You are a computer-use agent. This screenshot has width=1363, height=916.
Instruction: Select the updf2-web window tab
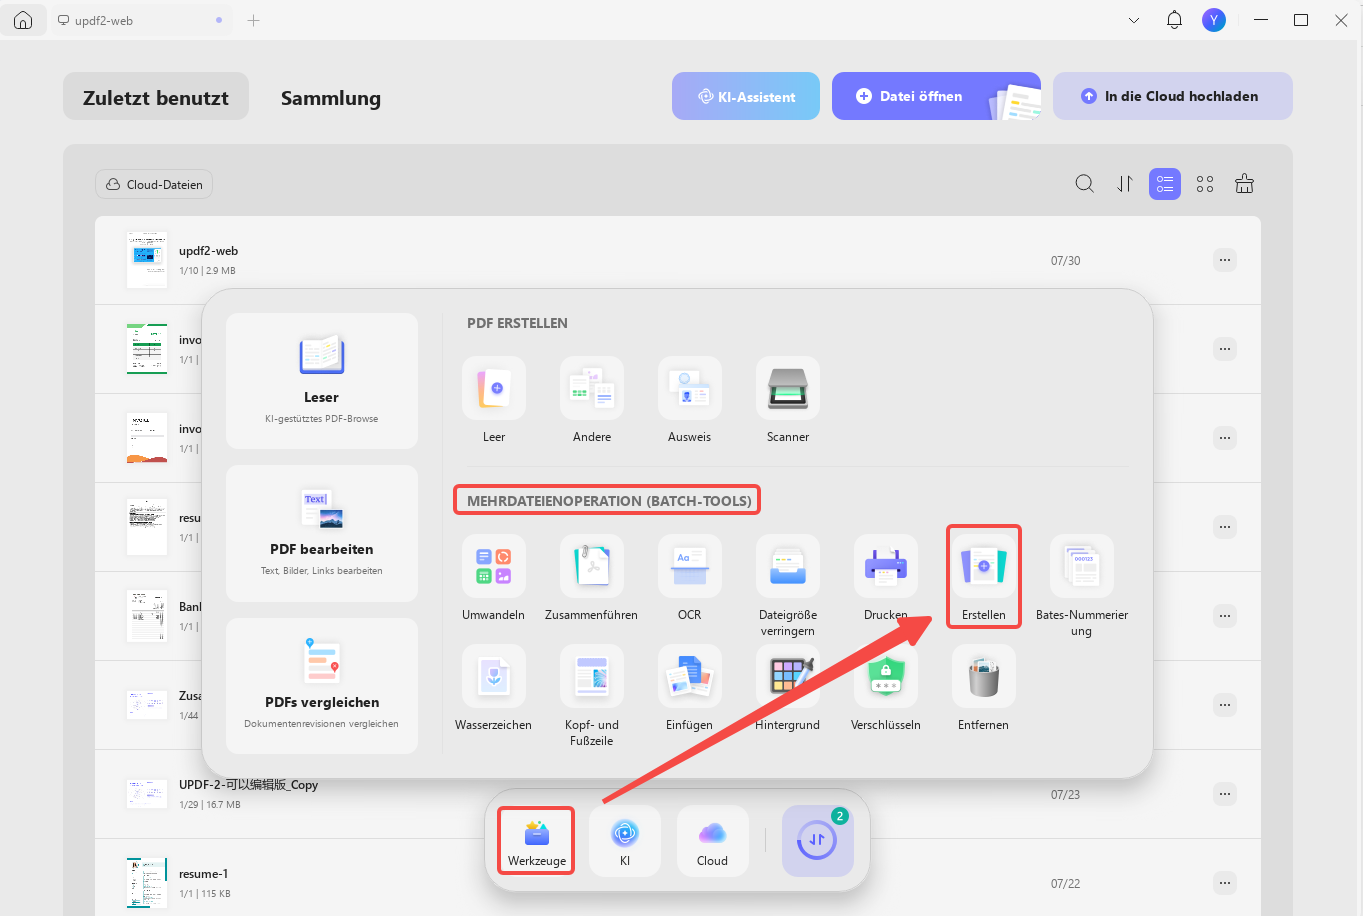pos(140,20)
